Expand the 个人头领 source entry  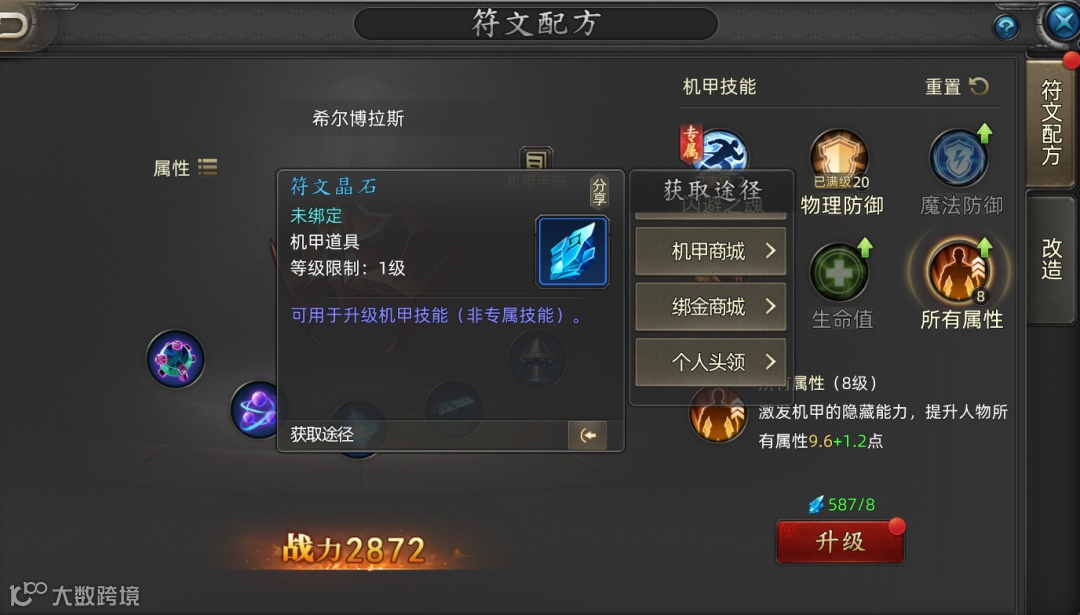[710, 362]
